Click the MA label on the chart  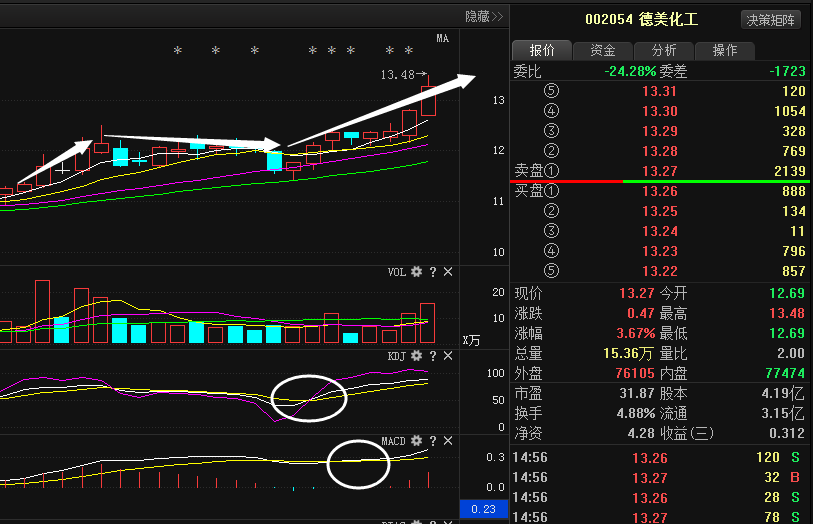tap(442, 38)
